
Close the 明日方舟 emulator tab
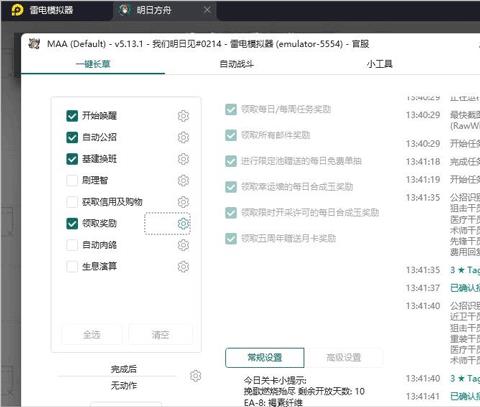pyautogui.click(x=207, y=10)
